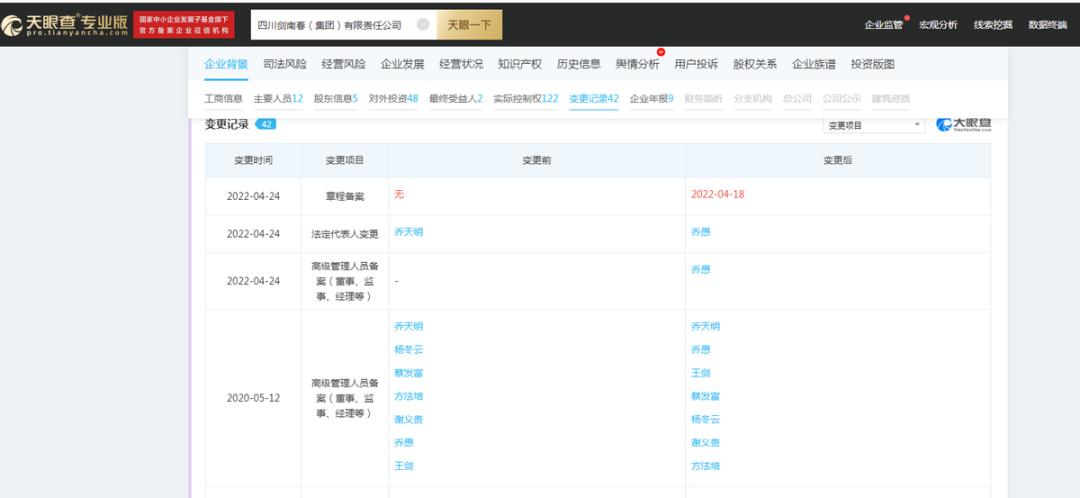Switch to the 司法风险 tab
1080x498 pixels.
pos(285,64)
